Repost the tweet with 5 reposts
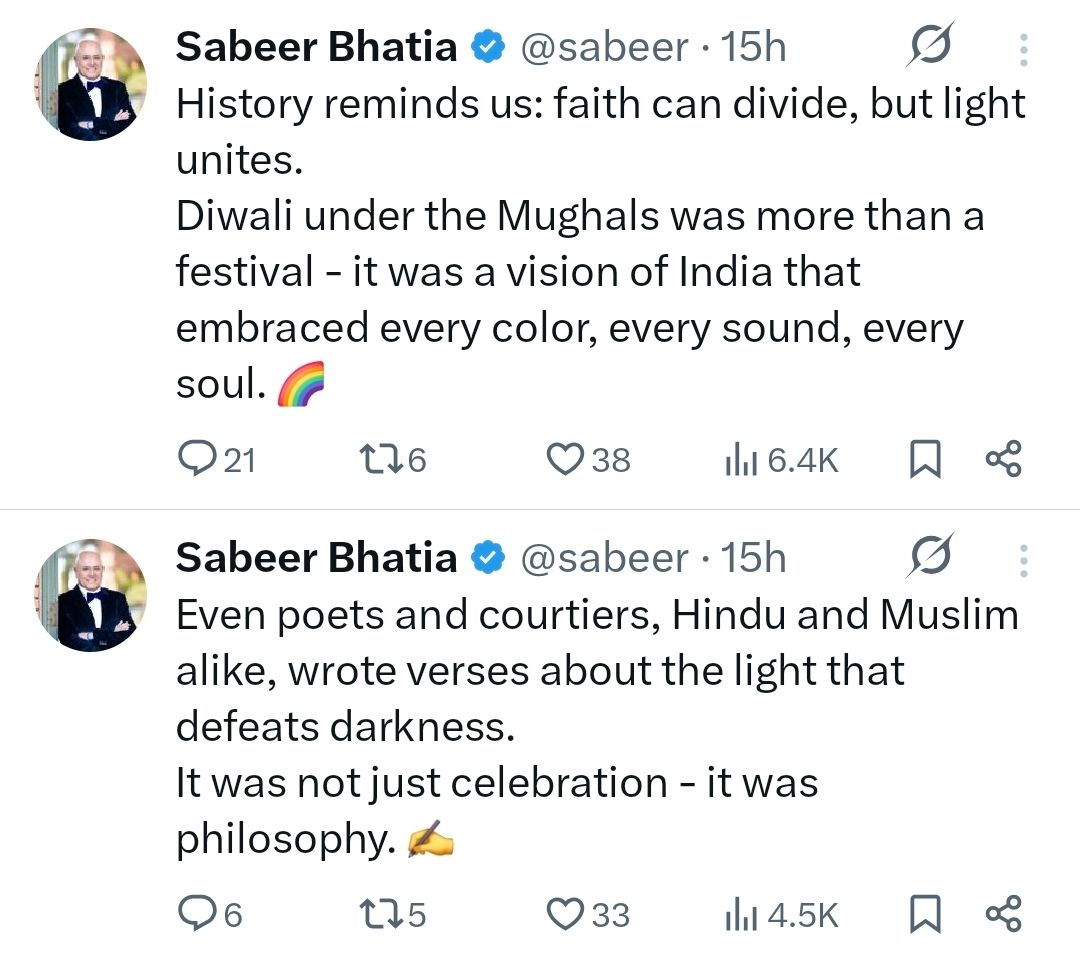 380,914
